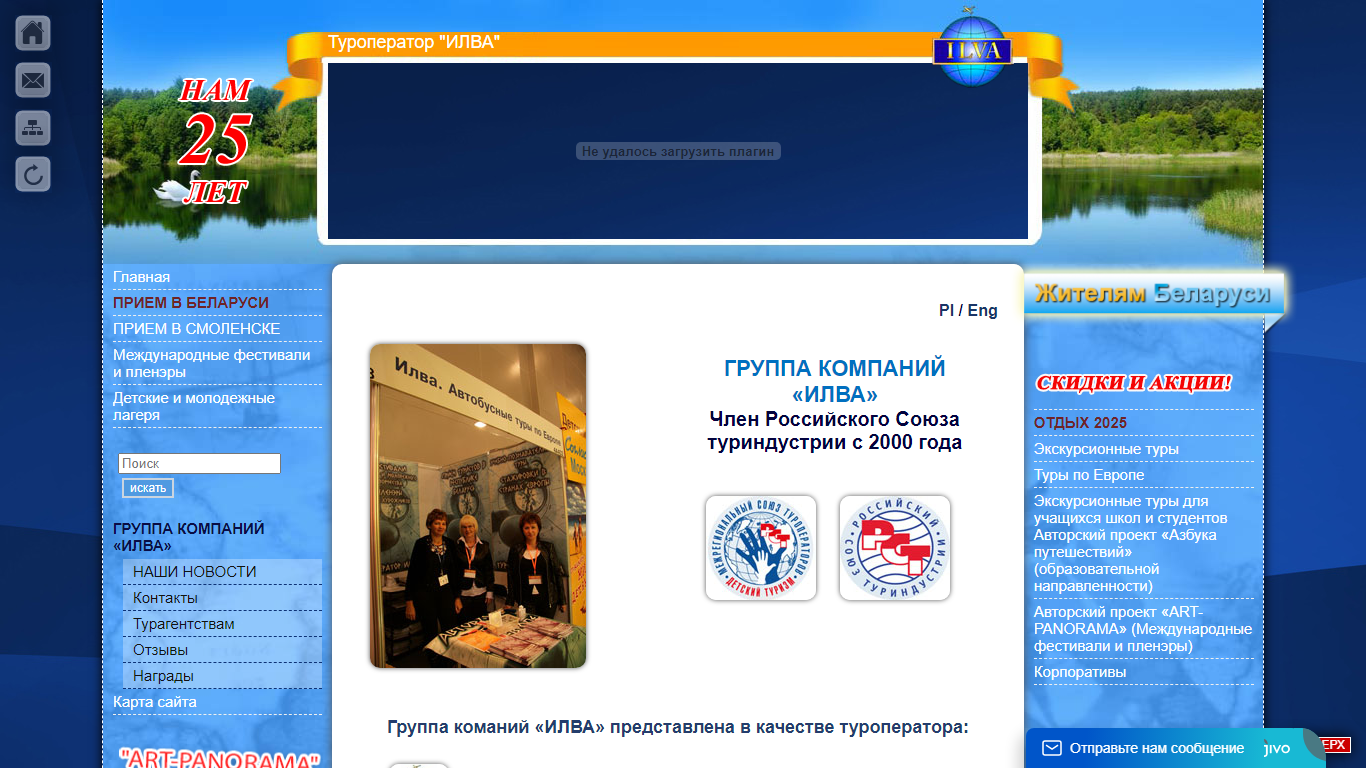
Task: Click into the Поиск search field
Action: 199,464
